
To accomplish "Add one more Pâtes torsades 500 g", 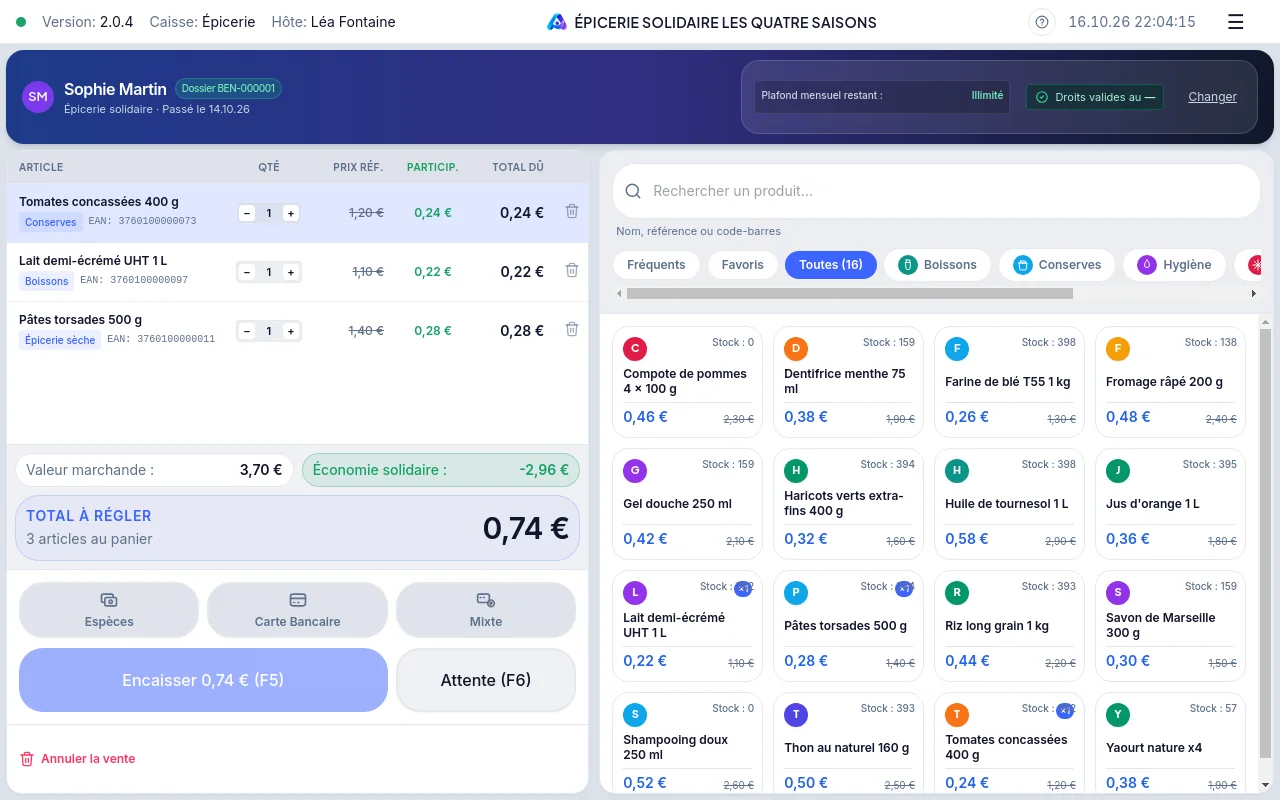I will coord(290,331).
